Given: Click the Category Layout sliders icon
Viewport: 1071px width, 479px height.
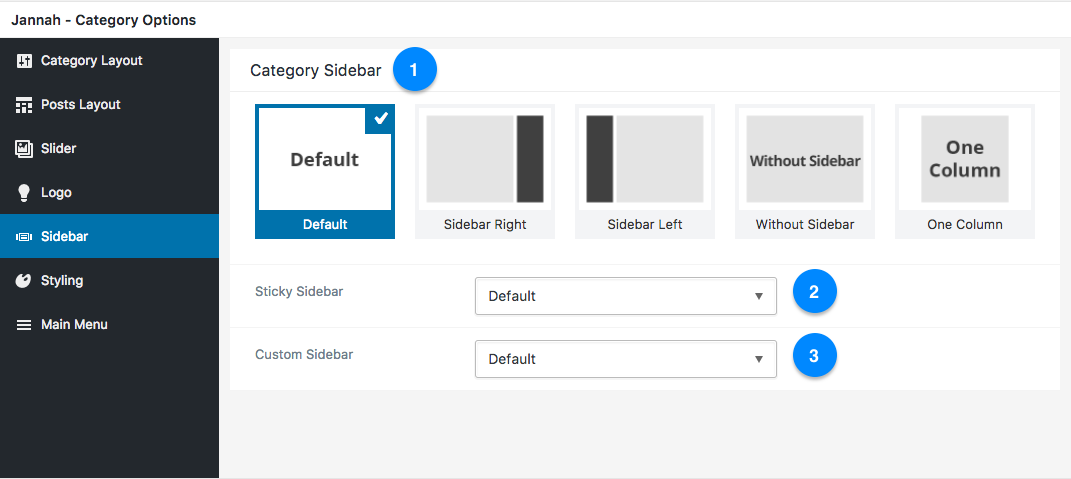Looking at the screenshot, I should [24, 61].
